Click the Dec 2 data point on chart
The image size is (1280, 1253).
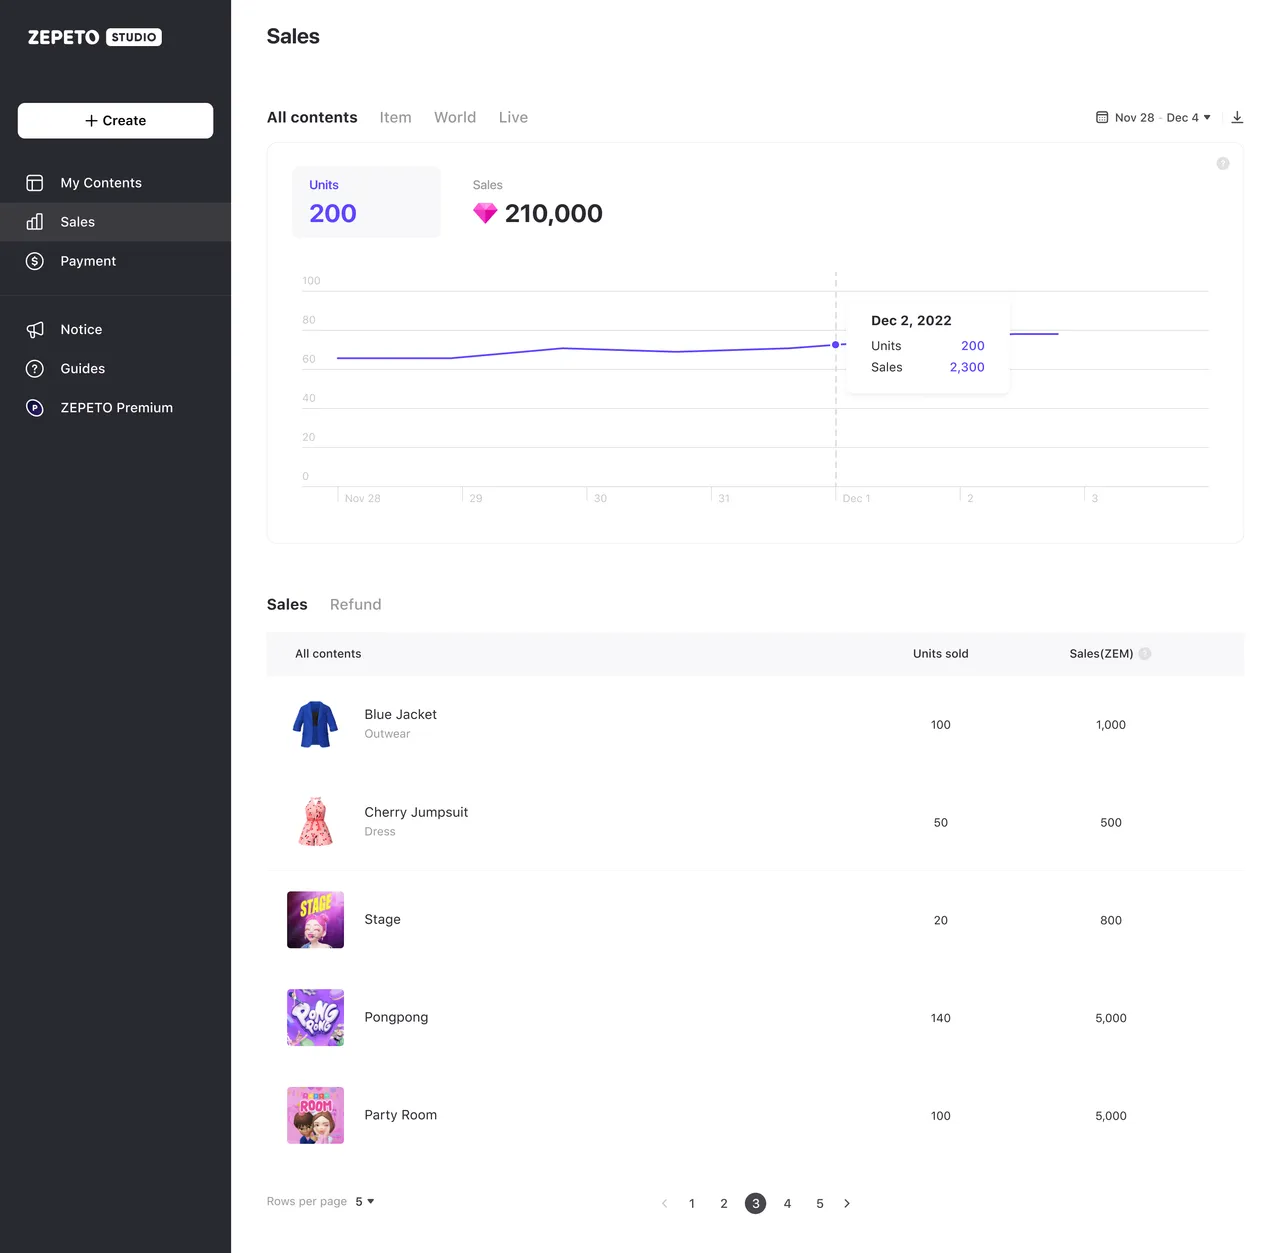pos(836,344)
